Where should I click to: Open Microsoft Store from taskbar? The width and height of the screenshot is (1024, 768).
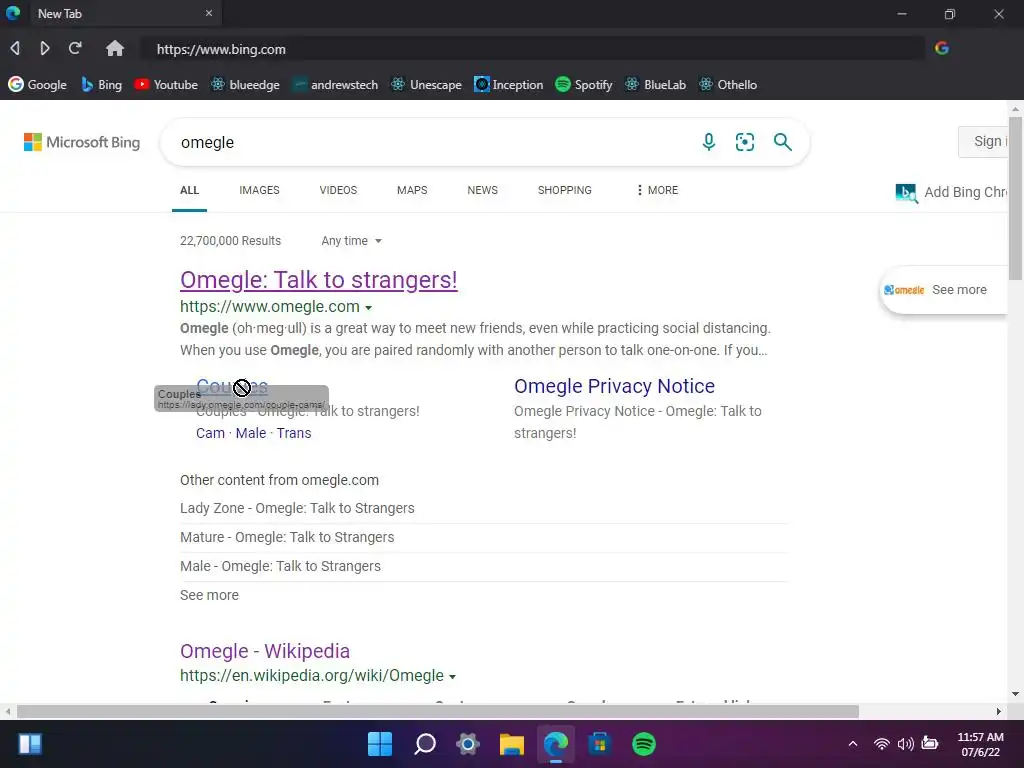pos(600,744)
